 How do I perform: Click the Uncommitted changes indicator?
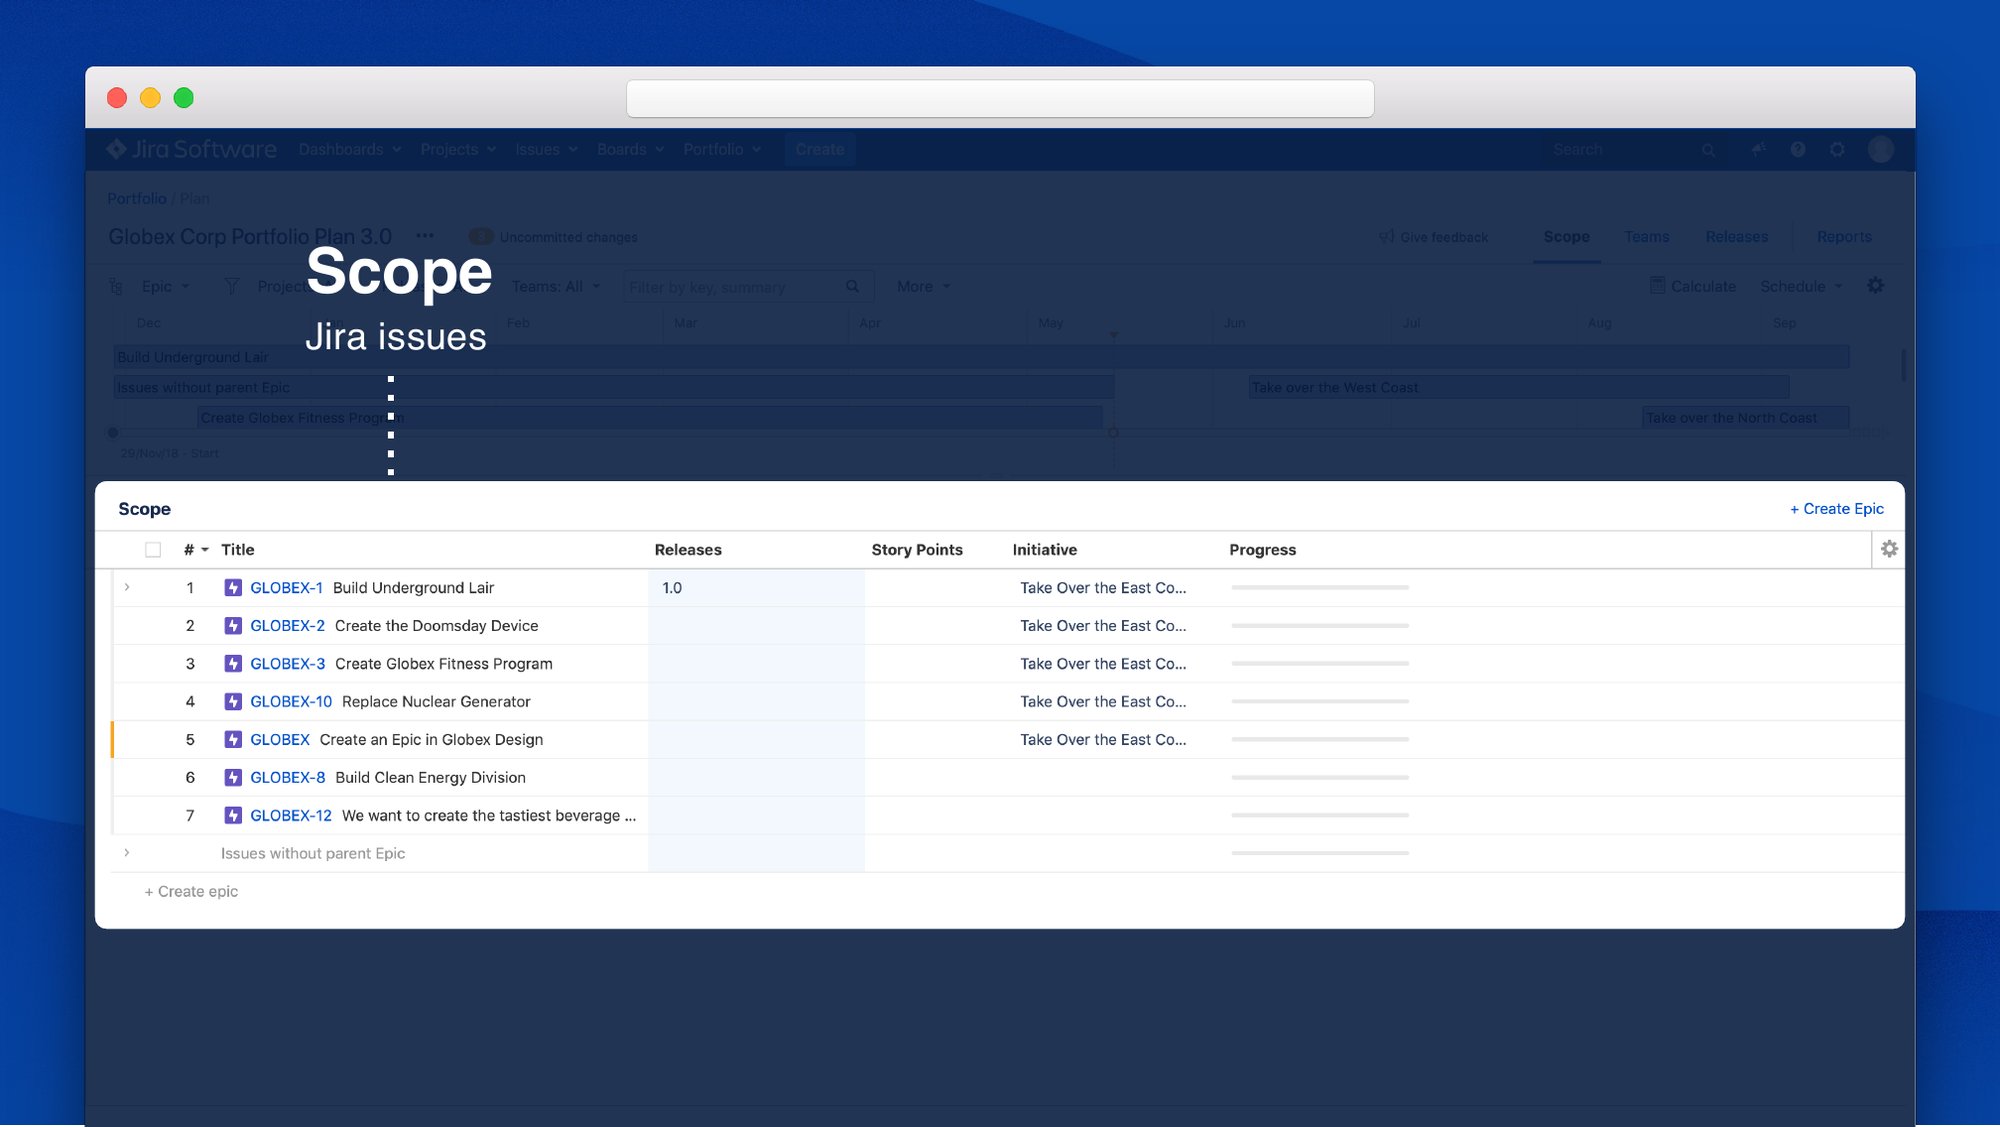tap(553, 237)
